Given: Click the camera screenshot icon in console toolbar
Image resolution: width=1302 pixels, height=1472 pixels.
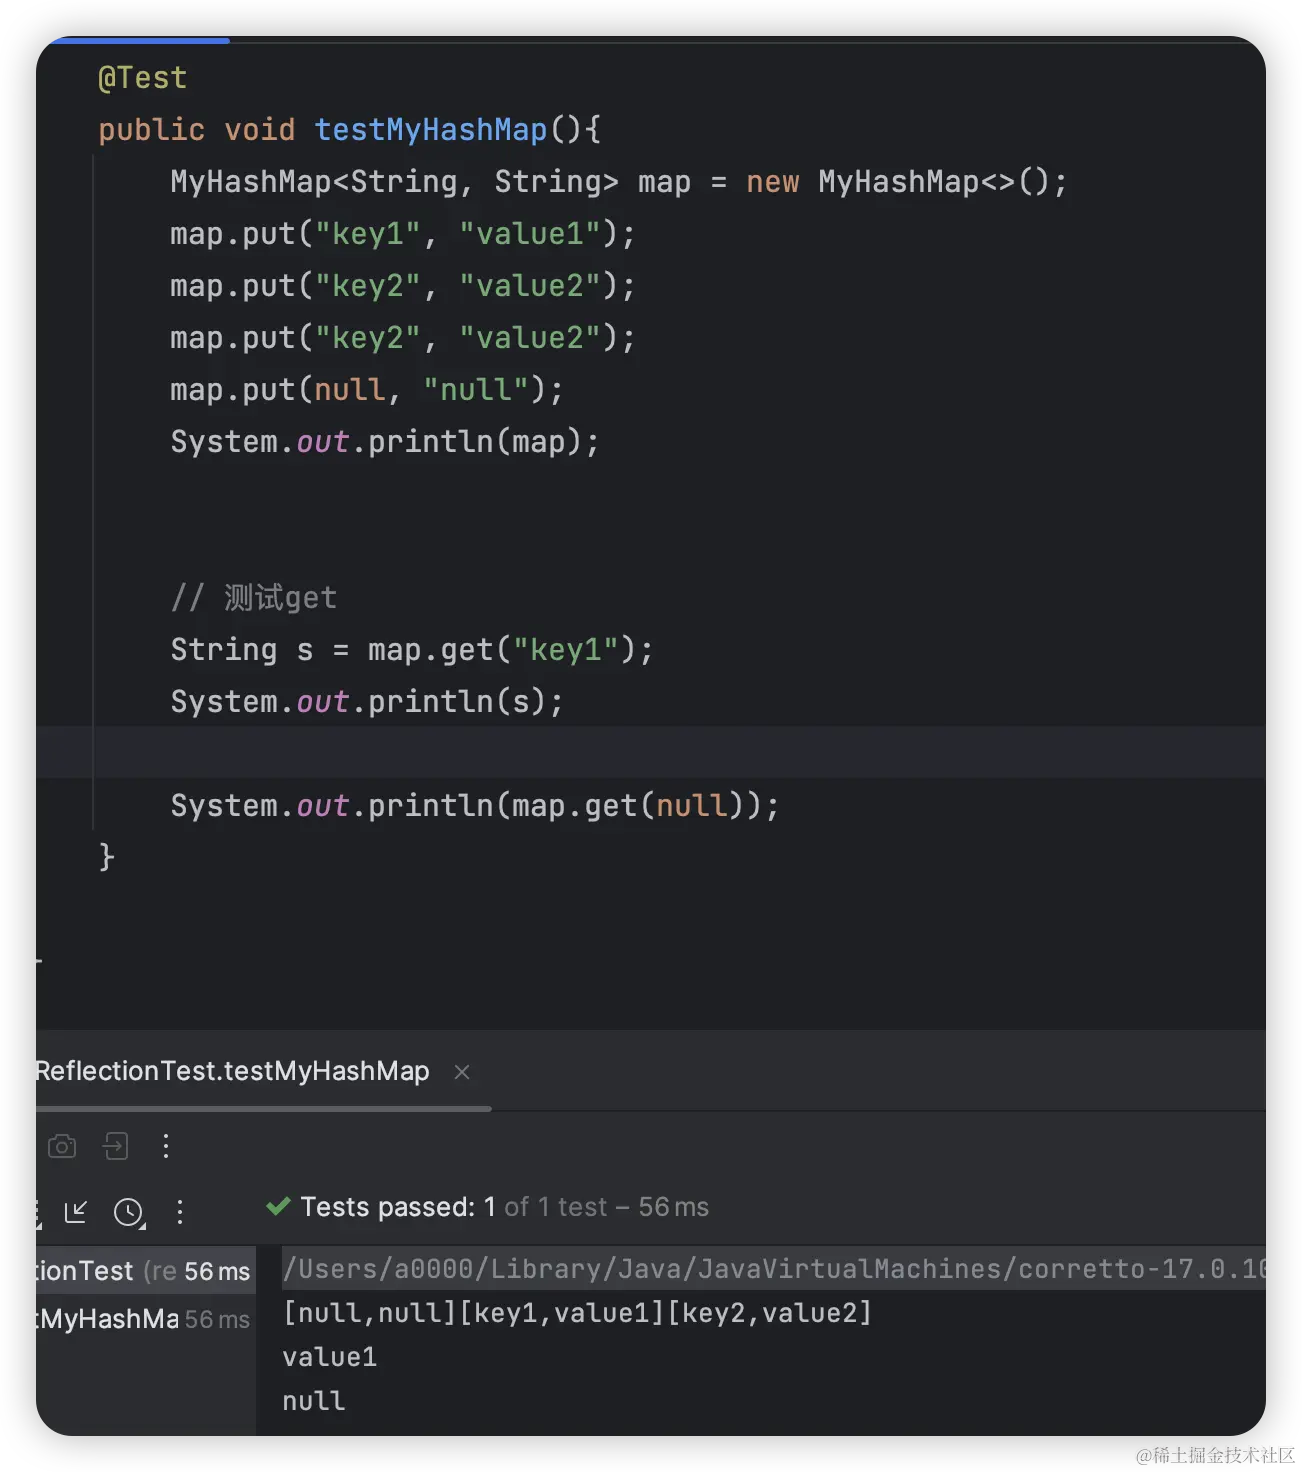Looking at the screenshot, I should (62, 1146).
